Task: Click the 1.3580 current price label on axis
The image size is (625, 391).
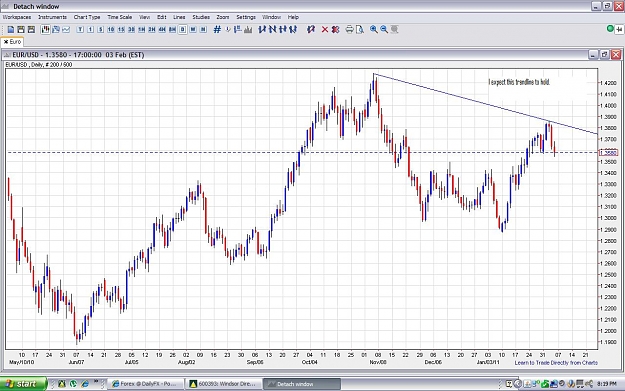Action: coord(608,153)
